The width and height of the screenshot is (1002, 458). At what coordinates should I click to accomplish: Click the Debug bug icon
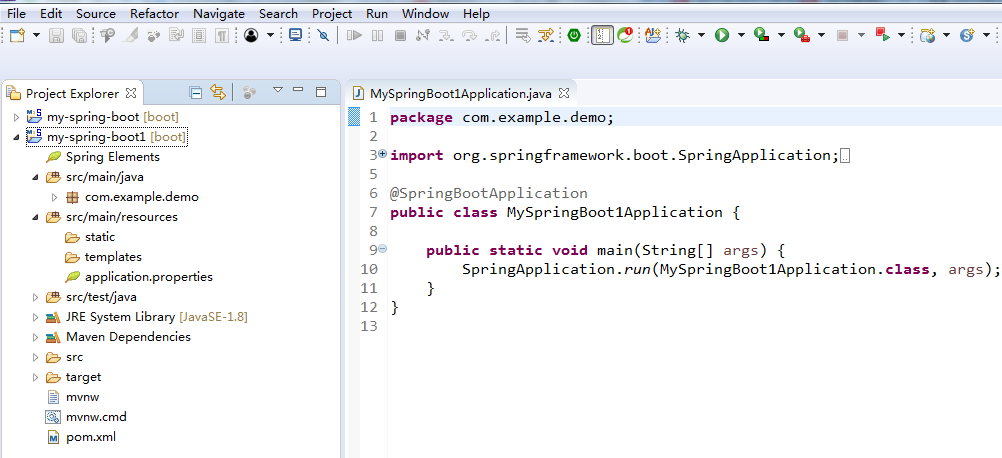(683, 36)
